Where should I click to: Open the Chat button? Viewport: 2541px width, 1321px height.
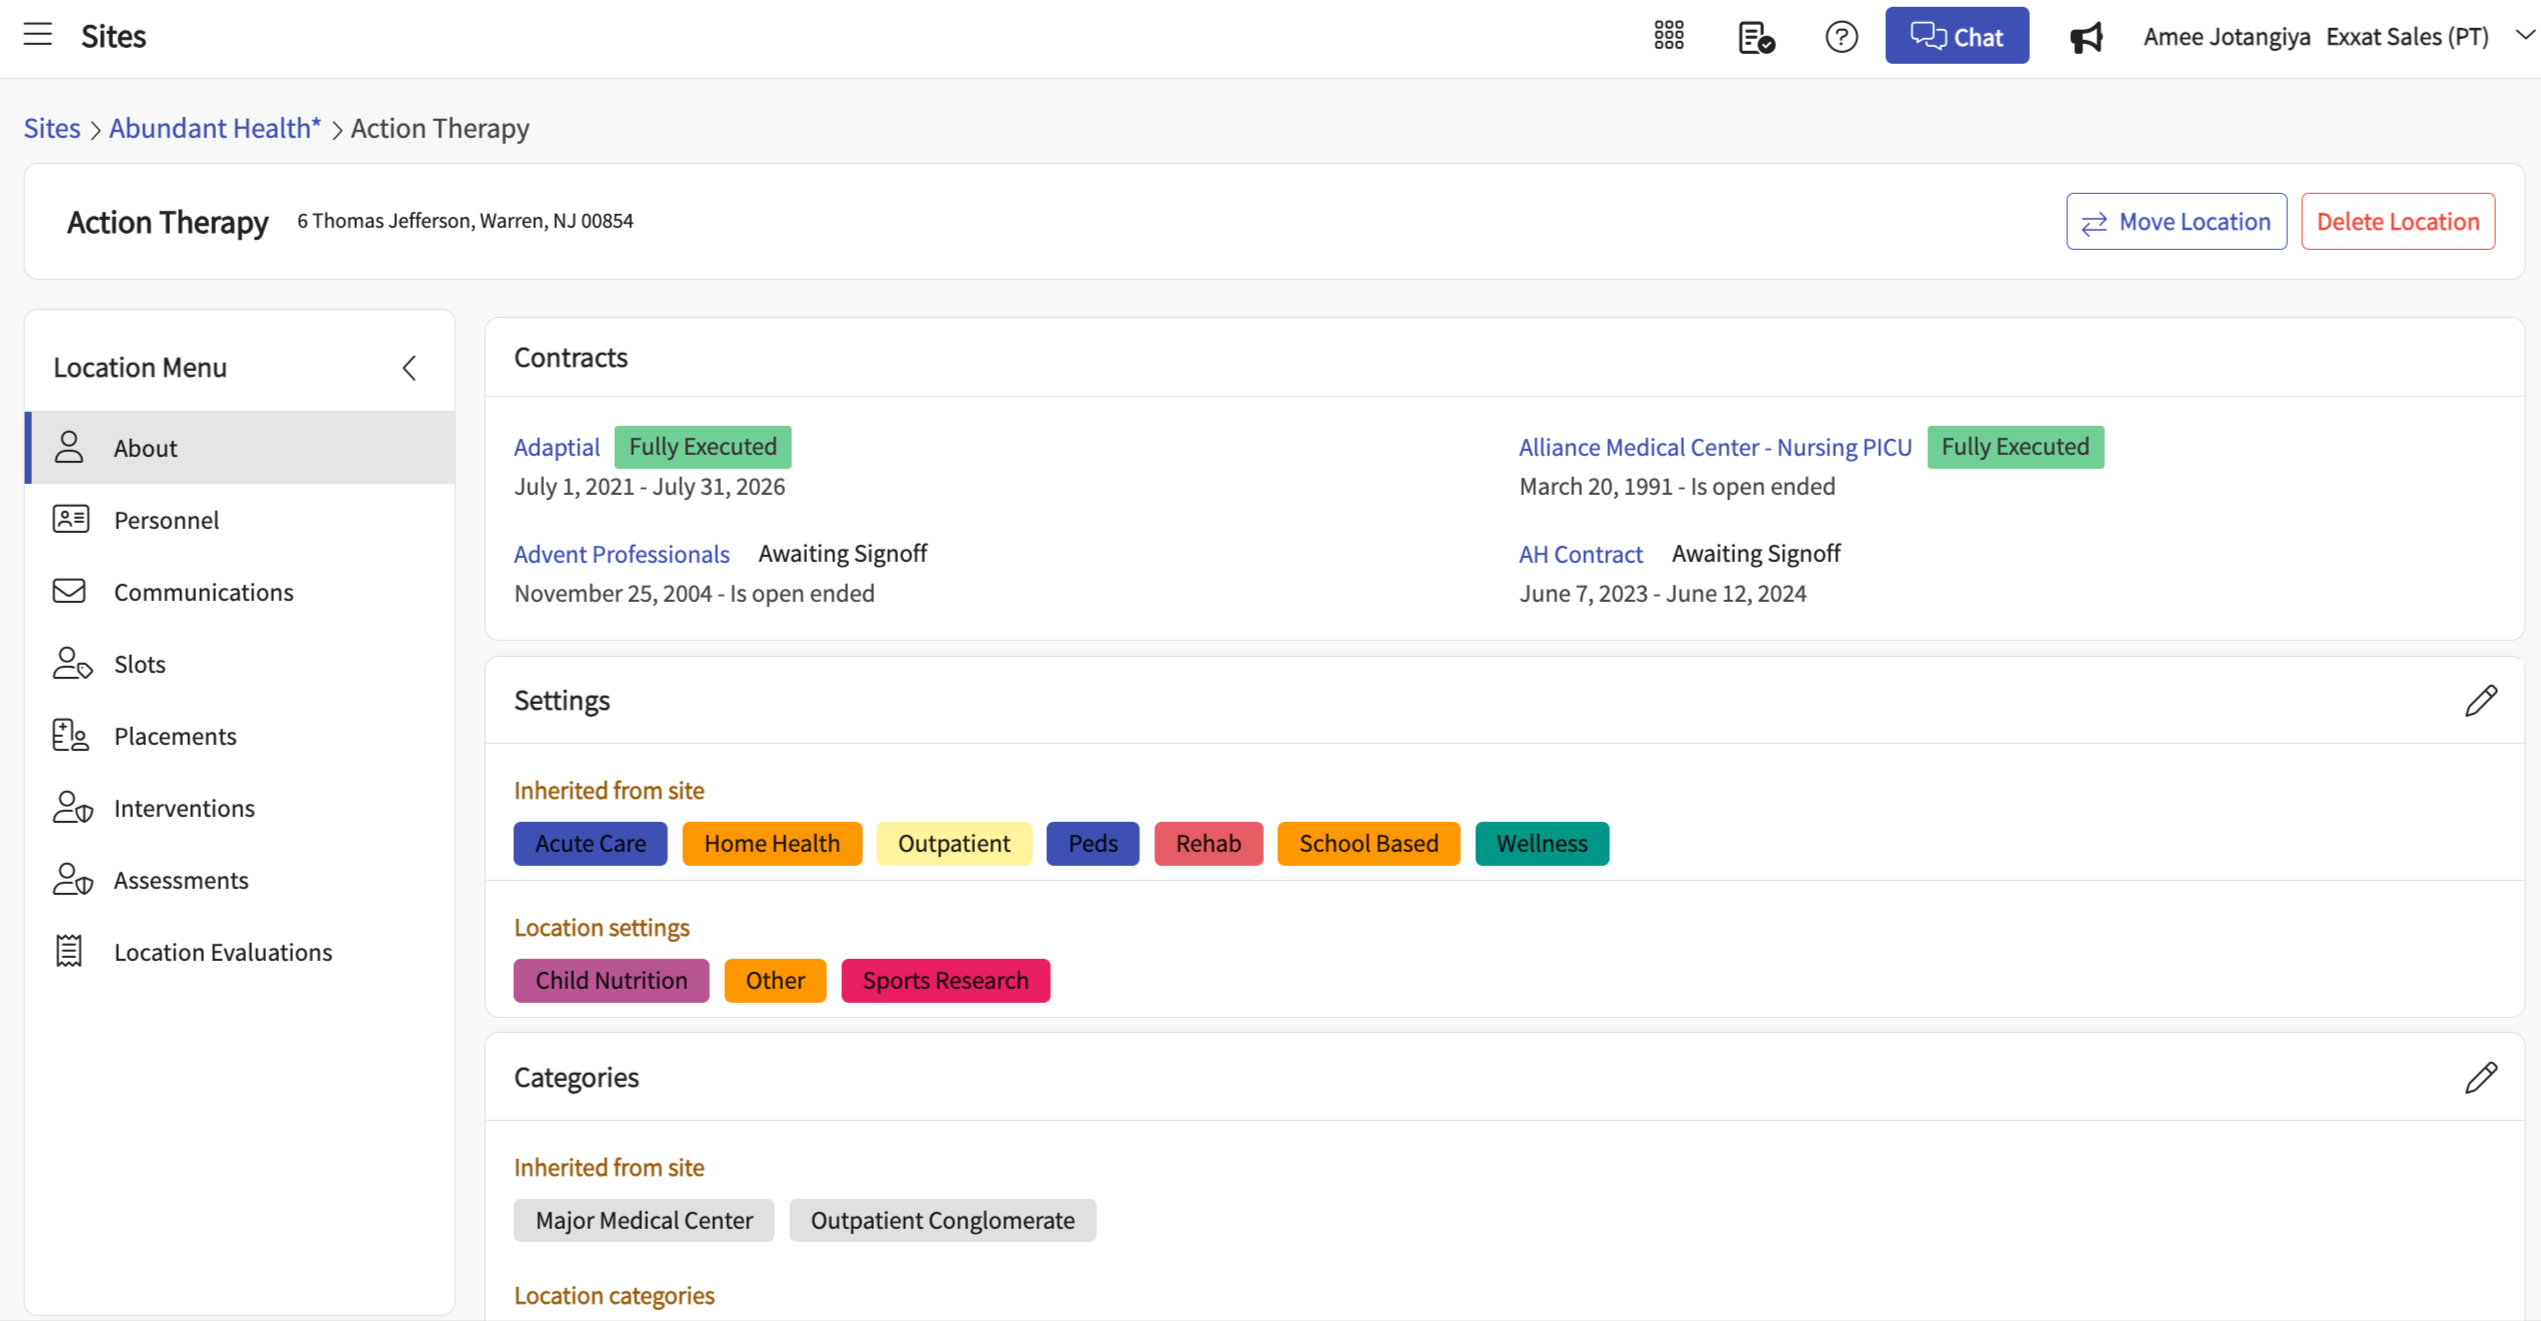point(1956,36)
